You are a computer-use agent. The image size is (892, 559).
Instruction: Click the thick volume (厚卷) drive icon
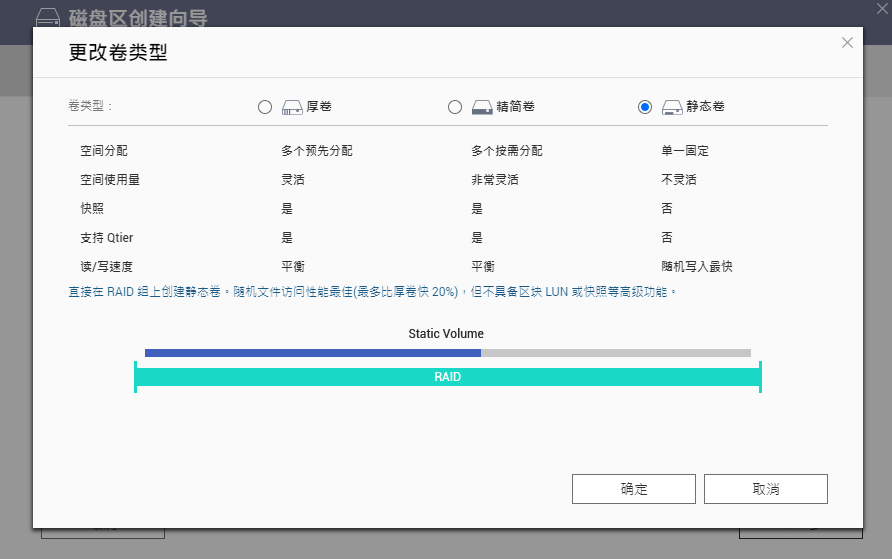click(x=292, y=107)
